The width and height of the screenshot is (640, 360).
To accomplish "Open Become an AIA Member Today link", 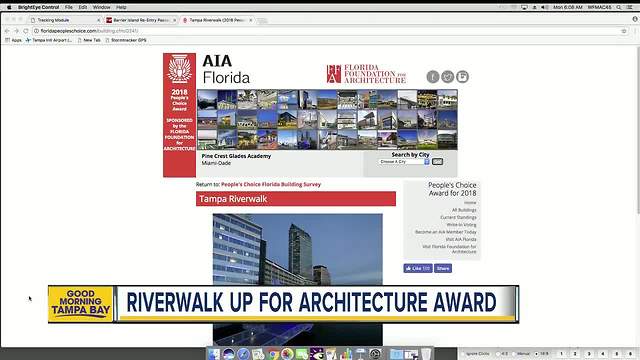I will pos(446,232).
